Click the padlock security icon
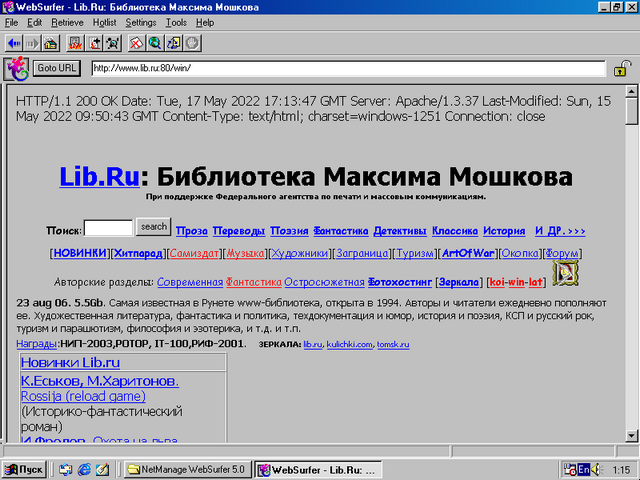 [621, 69]
